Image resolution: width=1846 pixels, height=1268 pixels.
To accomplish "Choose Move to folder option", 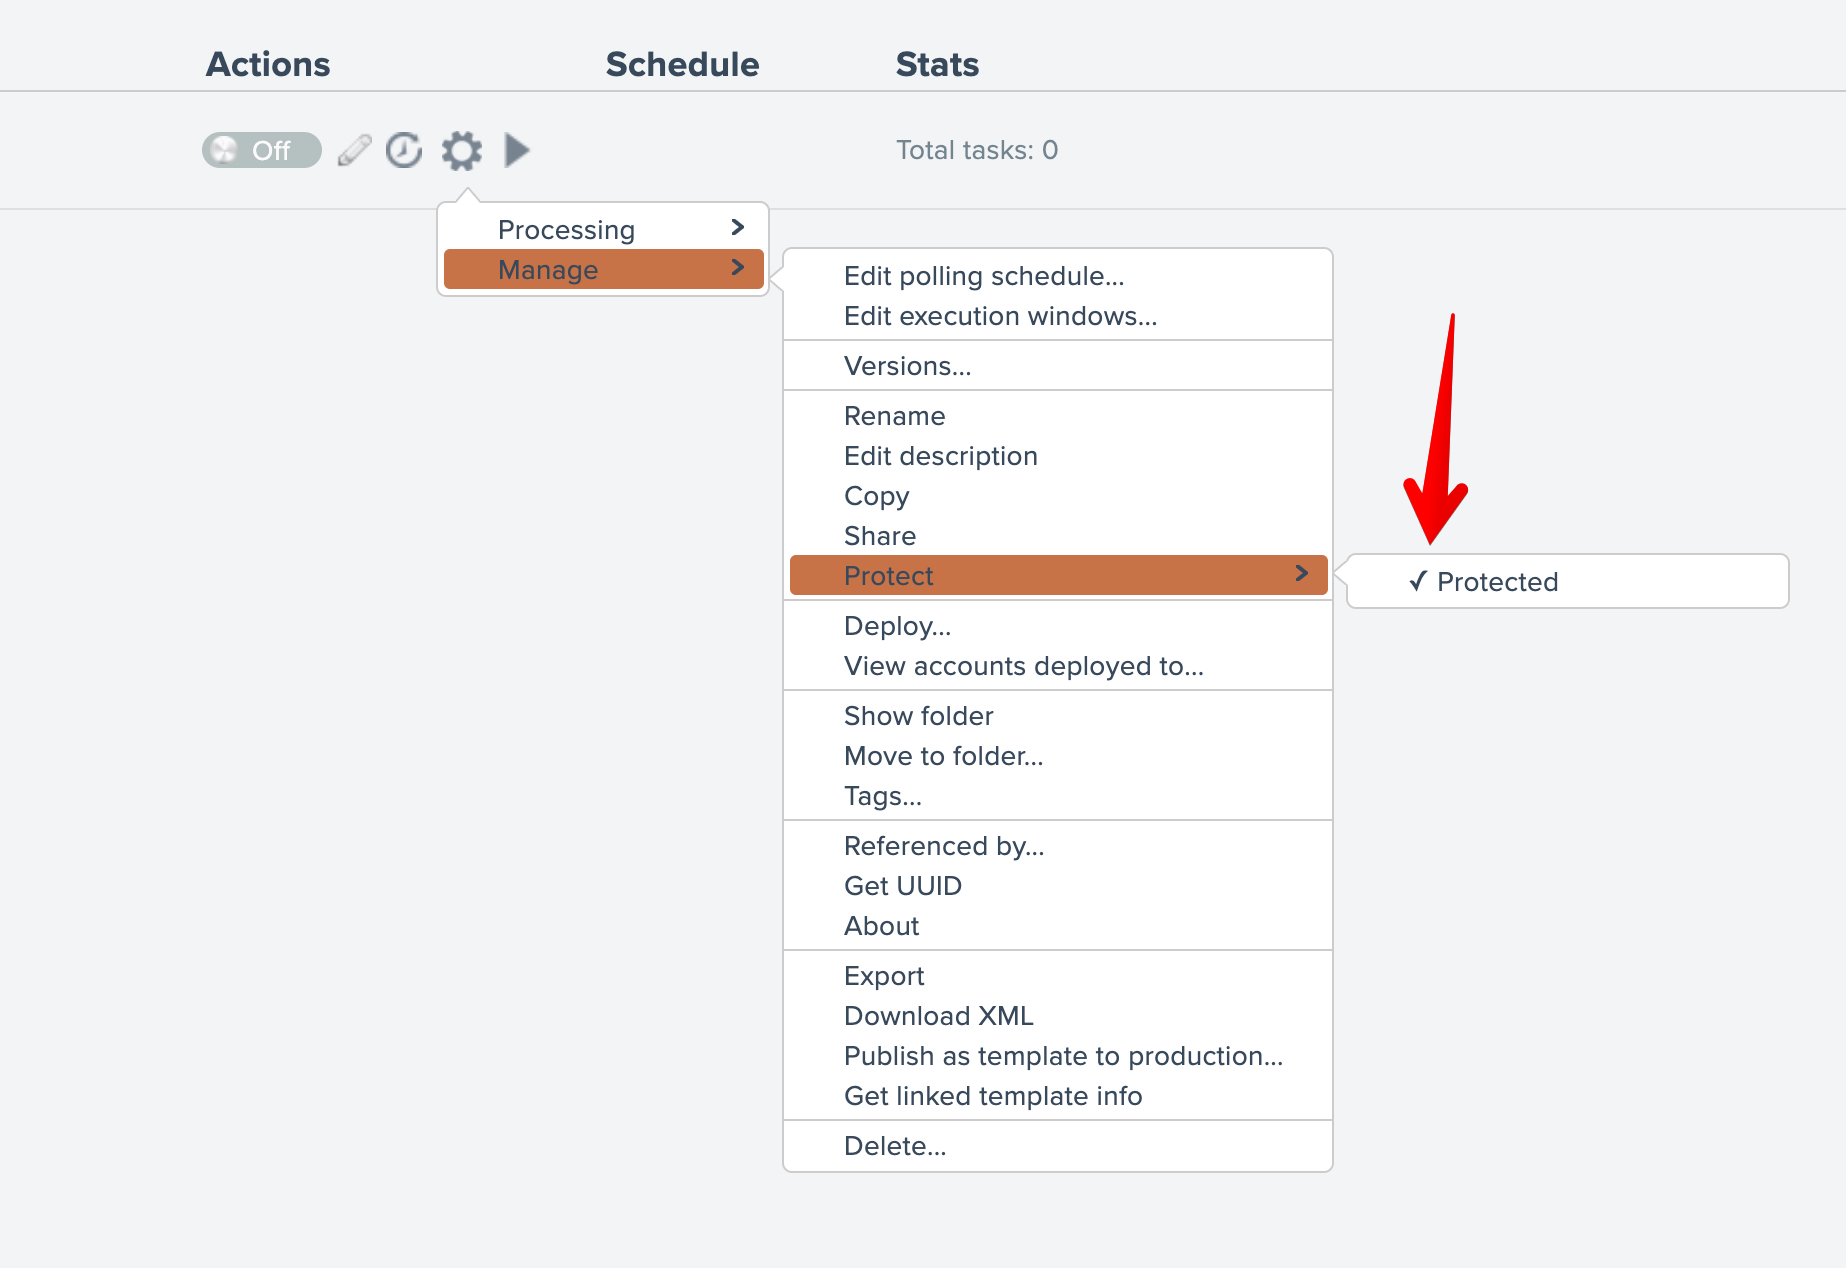I will click(943, 756).
